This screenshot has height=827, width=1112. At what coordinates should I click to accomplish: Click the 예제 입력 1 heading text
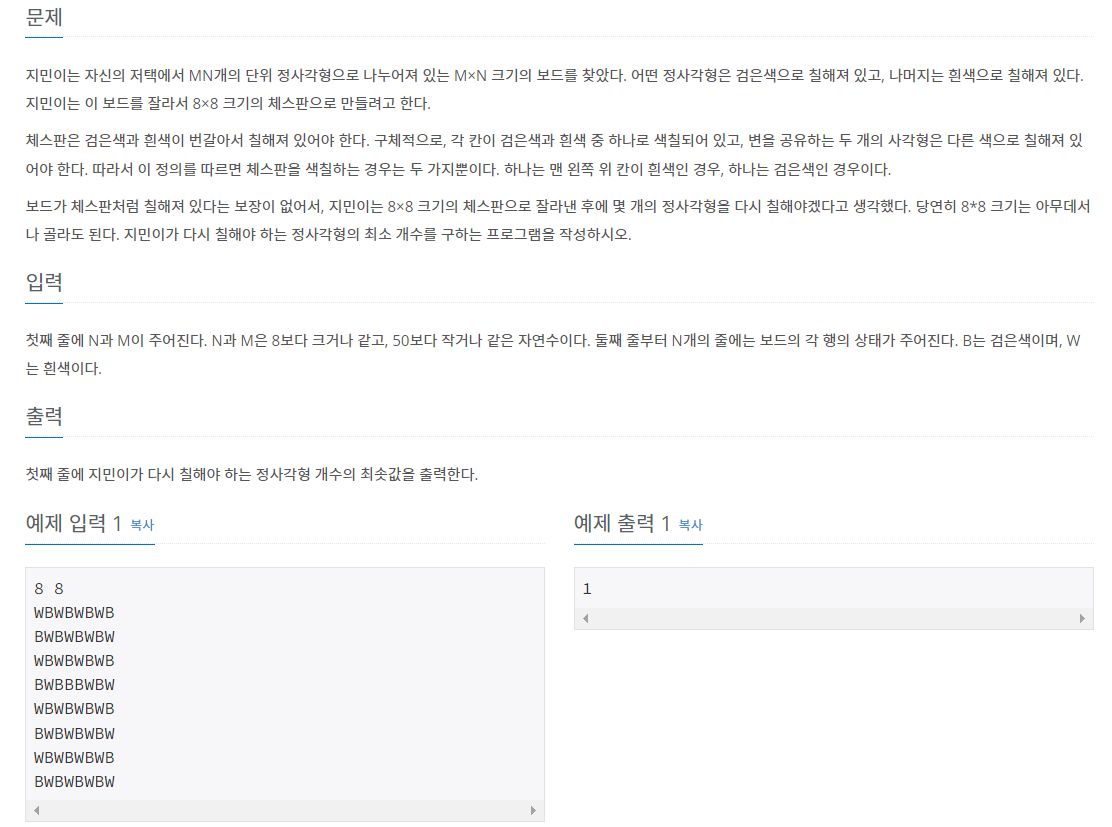pos(73,523)
